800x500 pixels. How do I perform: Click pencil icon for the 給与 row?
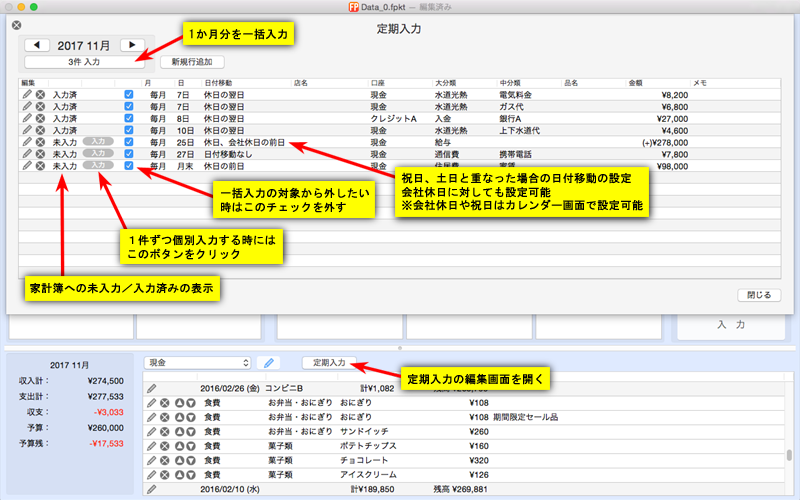(x=26, y=142)
